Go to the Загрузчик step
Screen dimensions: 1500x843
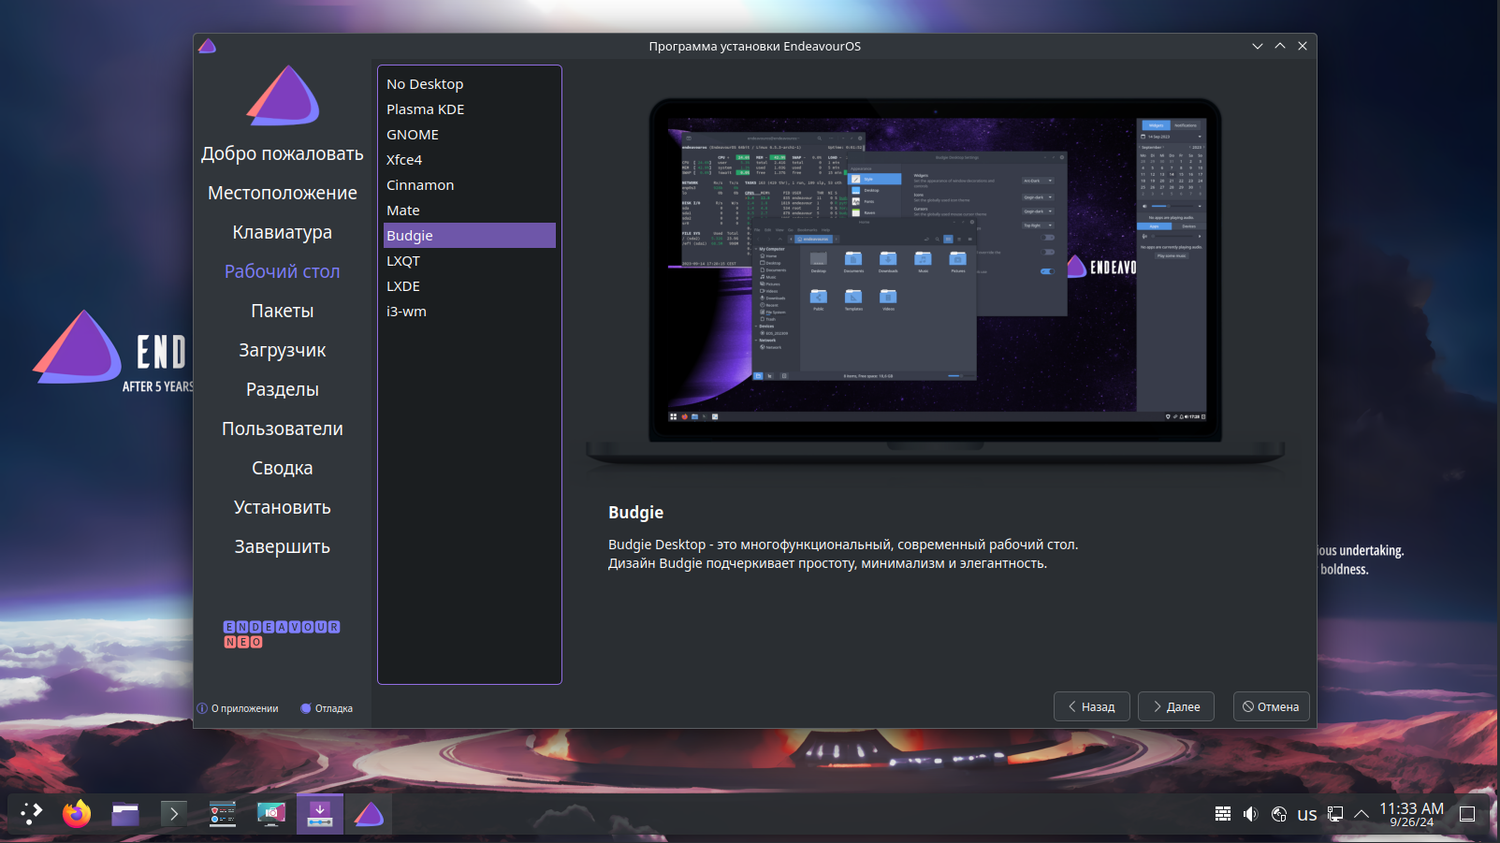(282, 350)
